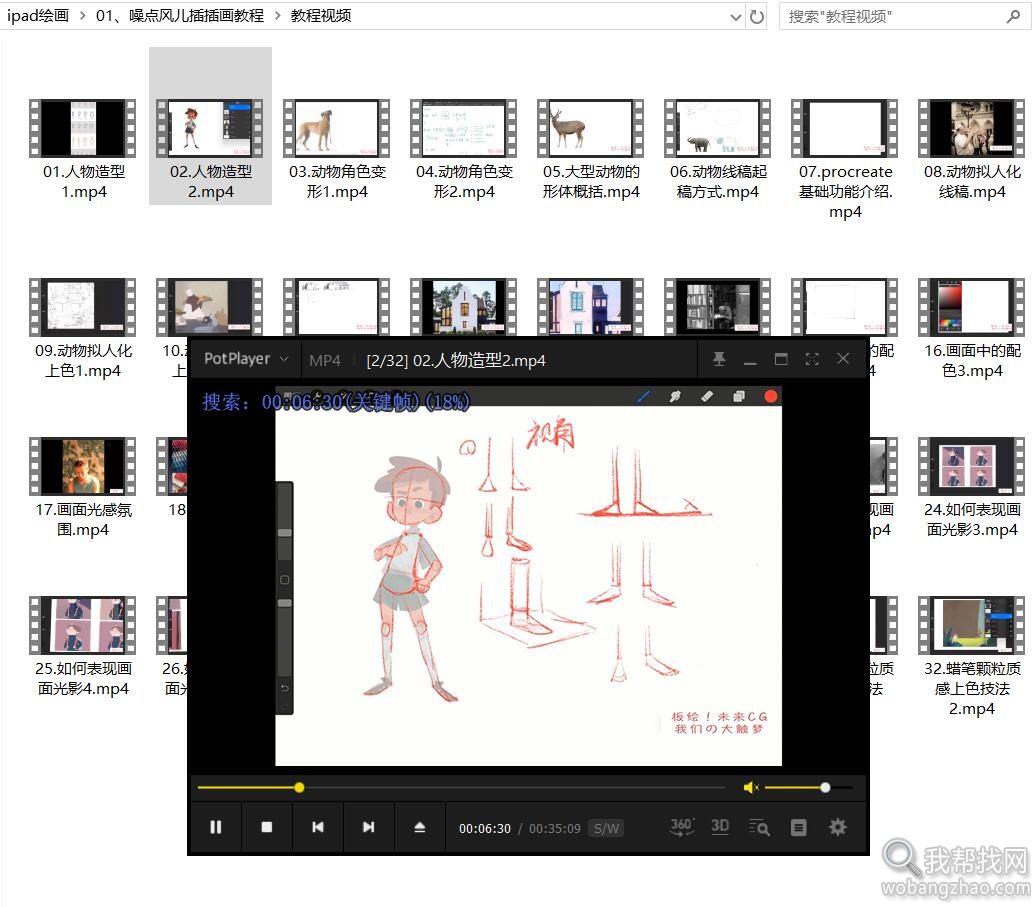Select 03.动物角色变形1.mp4 file

coord(337,147)
